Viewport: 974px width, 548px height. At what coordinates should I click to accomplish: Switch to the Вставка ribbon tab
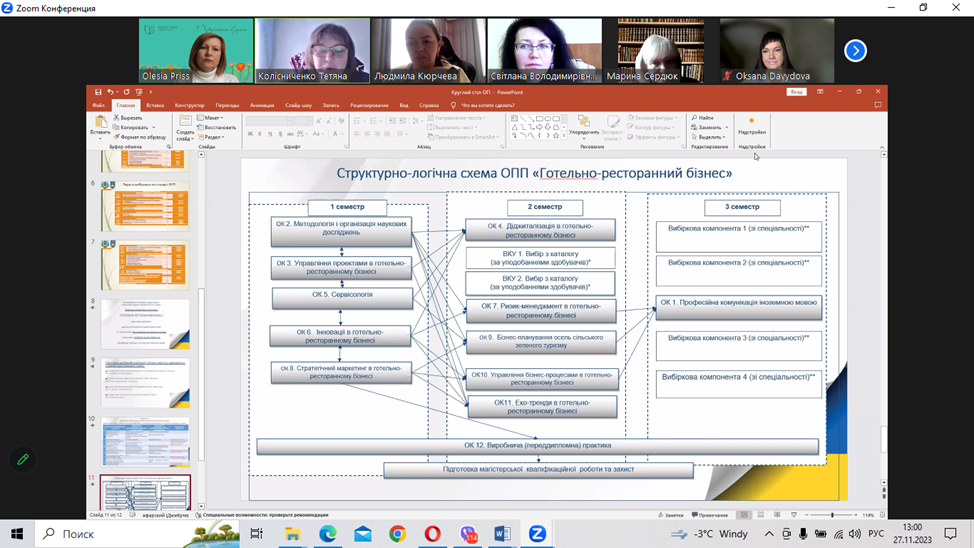(155, 105)
